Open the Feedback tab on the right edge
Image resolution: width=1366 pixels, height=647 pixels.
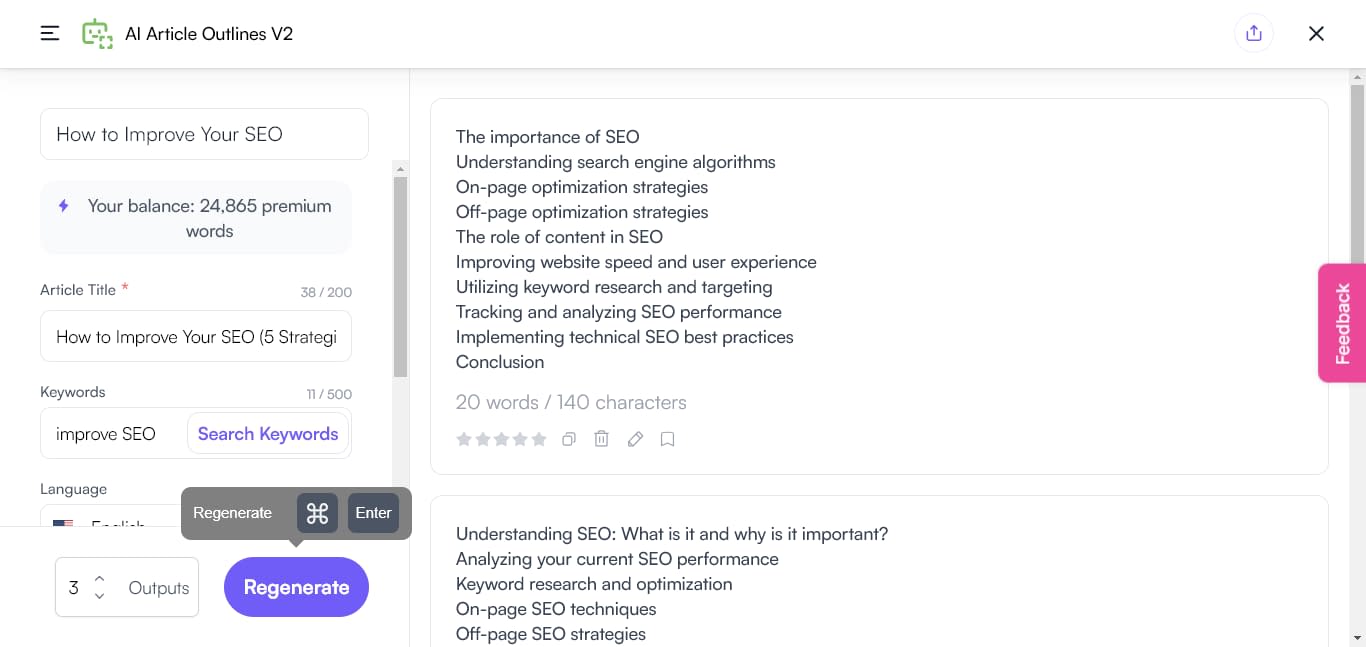tap(1341, 322)
